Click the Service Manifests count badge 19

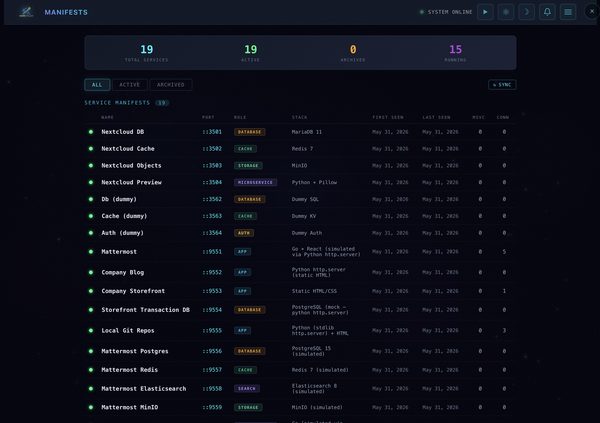162,103
